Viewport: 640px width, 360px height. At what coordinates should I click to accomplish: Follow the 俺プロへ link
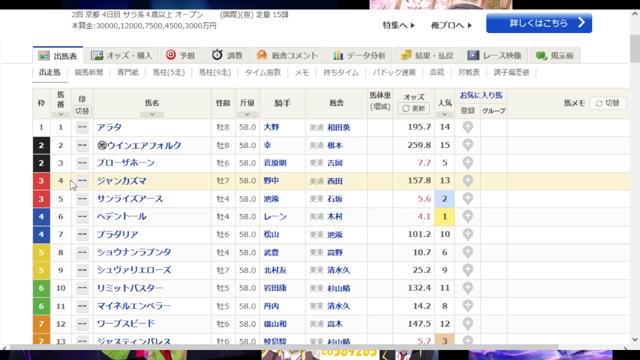[x=451, y=25]
